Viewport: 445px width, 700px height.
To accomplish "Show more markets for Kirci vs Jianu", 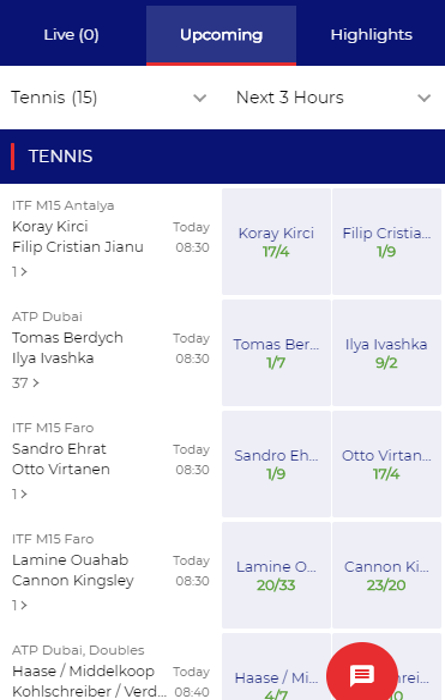I will [20, 271].
